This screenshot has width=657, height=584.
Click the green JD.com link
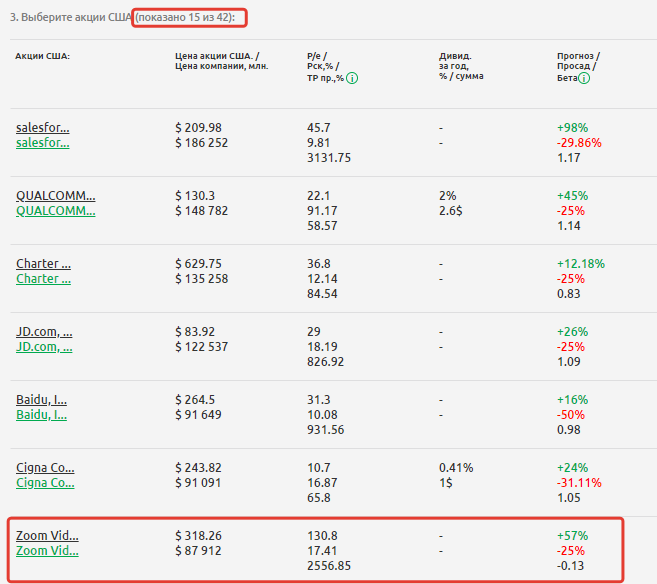coord(44,347)
